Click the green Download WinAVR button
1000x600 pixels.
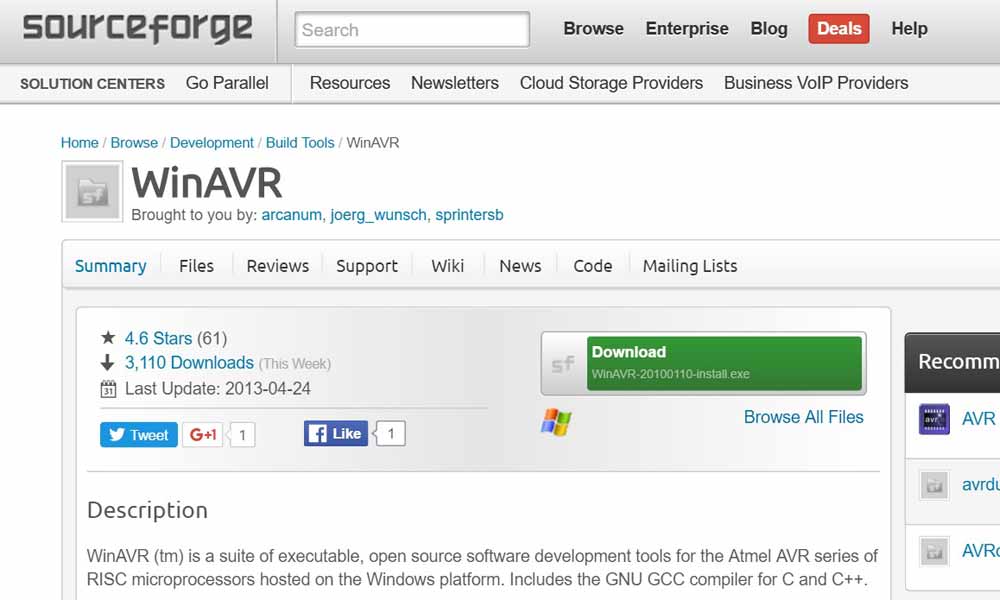coord(724,363)
